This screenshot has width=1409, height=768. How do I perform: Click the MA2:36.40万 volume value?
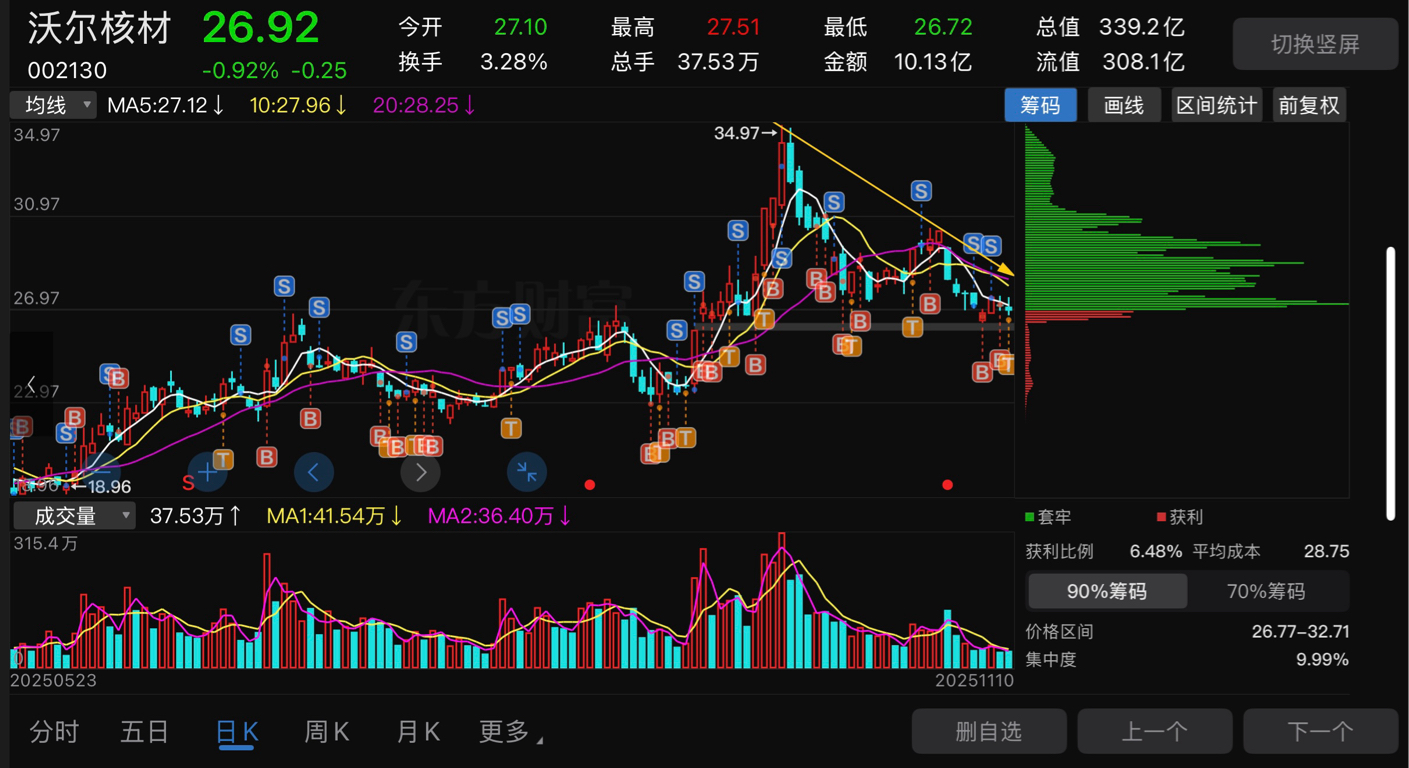click(500, 516)
